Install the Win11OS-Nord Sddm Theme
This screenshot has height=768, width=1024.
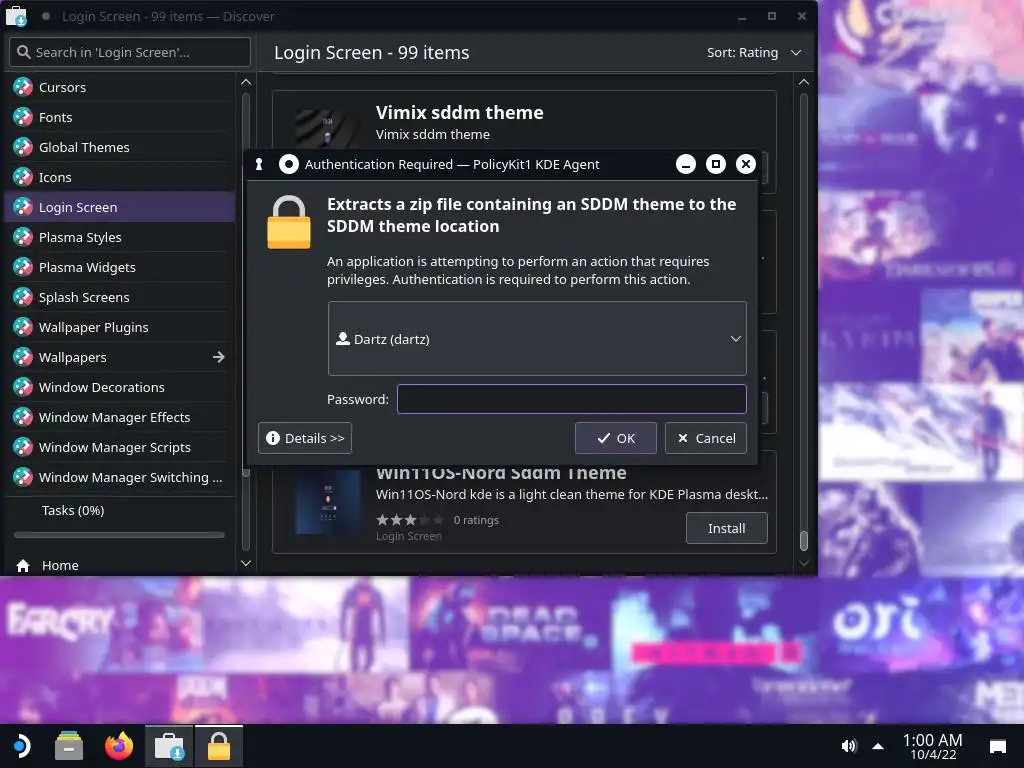[x=726, y=528]
